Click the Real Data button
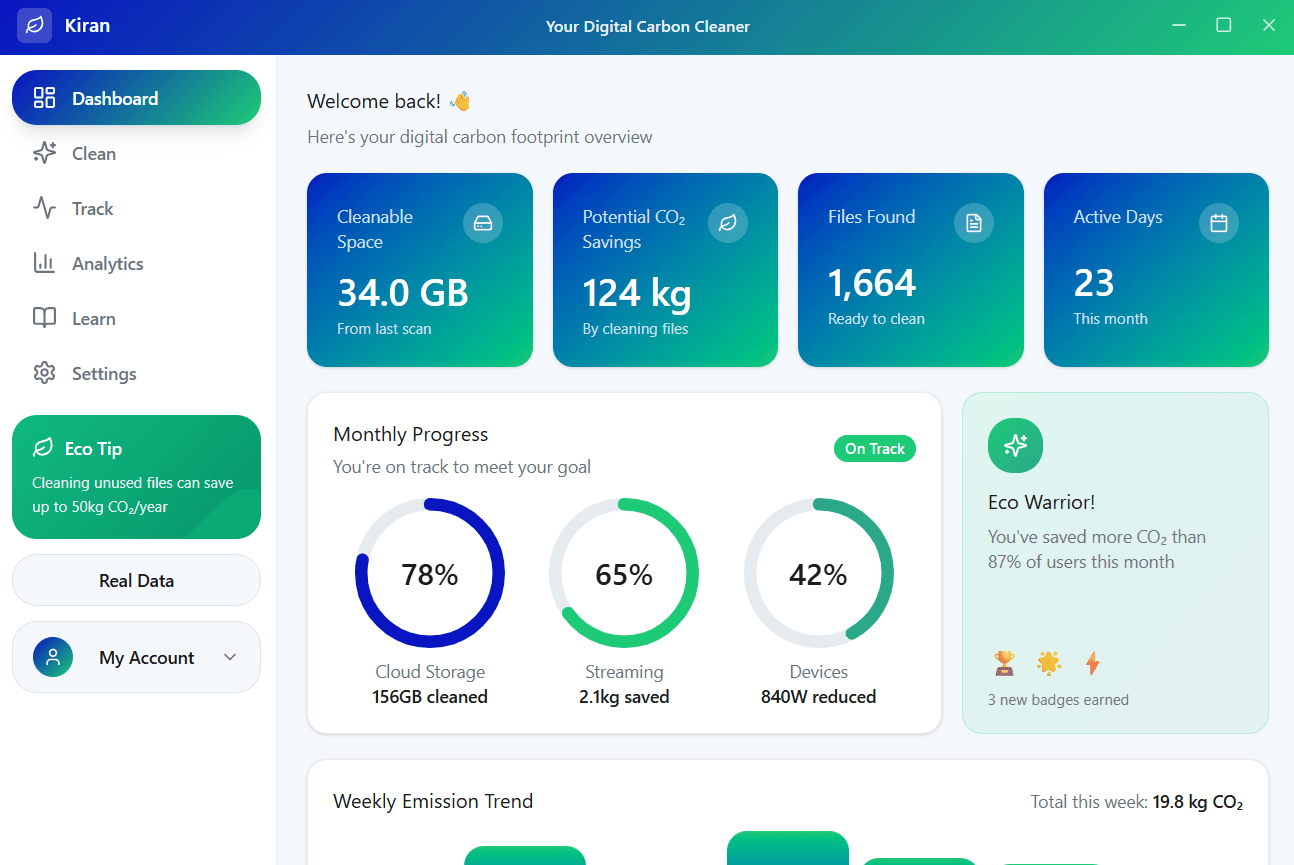The height and width of the screenshot is (865, 1294). click(136, 580)
